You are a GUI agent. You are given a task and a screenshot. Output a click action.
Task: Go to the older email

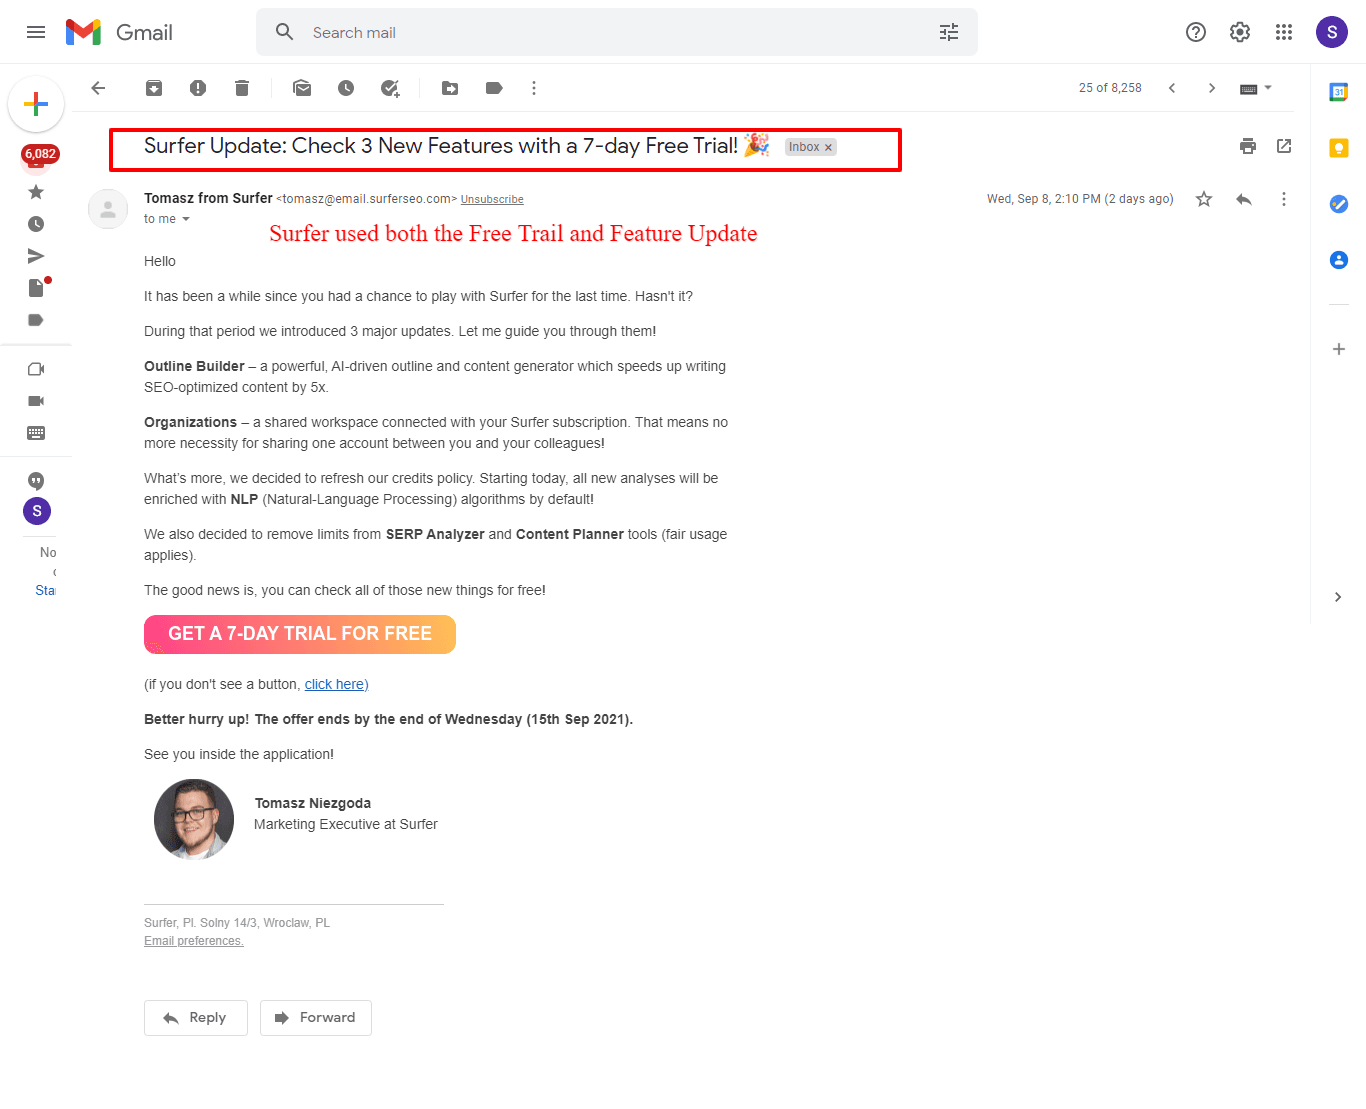pyautogui.click(x=1212, y=88)
